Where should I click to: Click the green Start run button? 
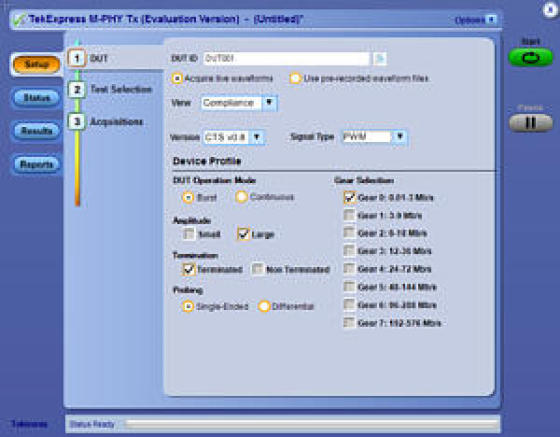(531, 58)
